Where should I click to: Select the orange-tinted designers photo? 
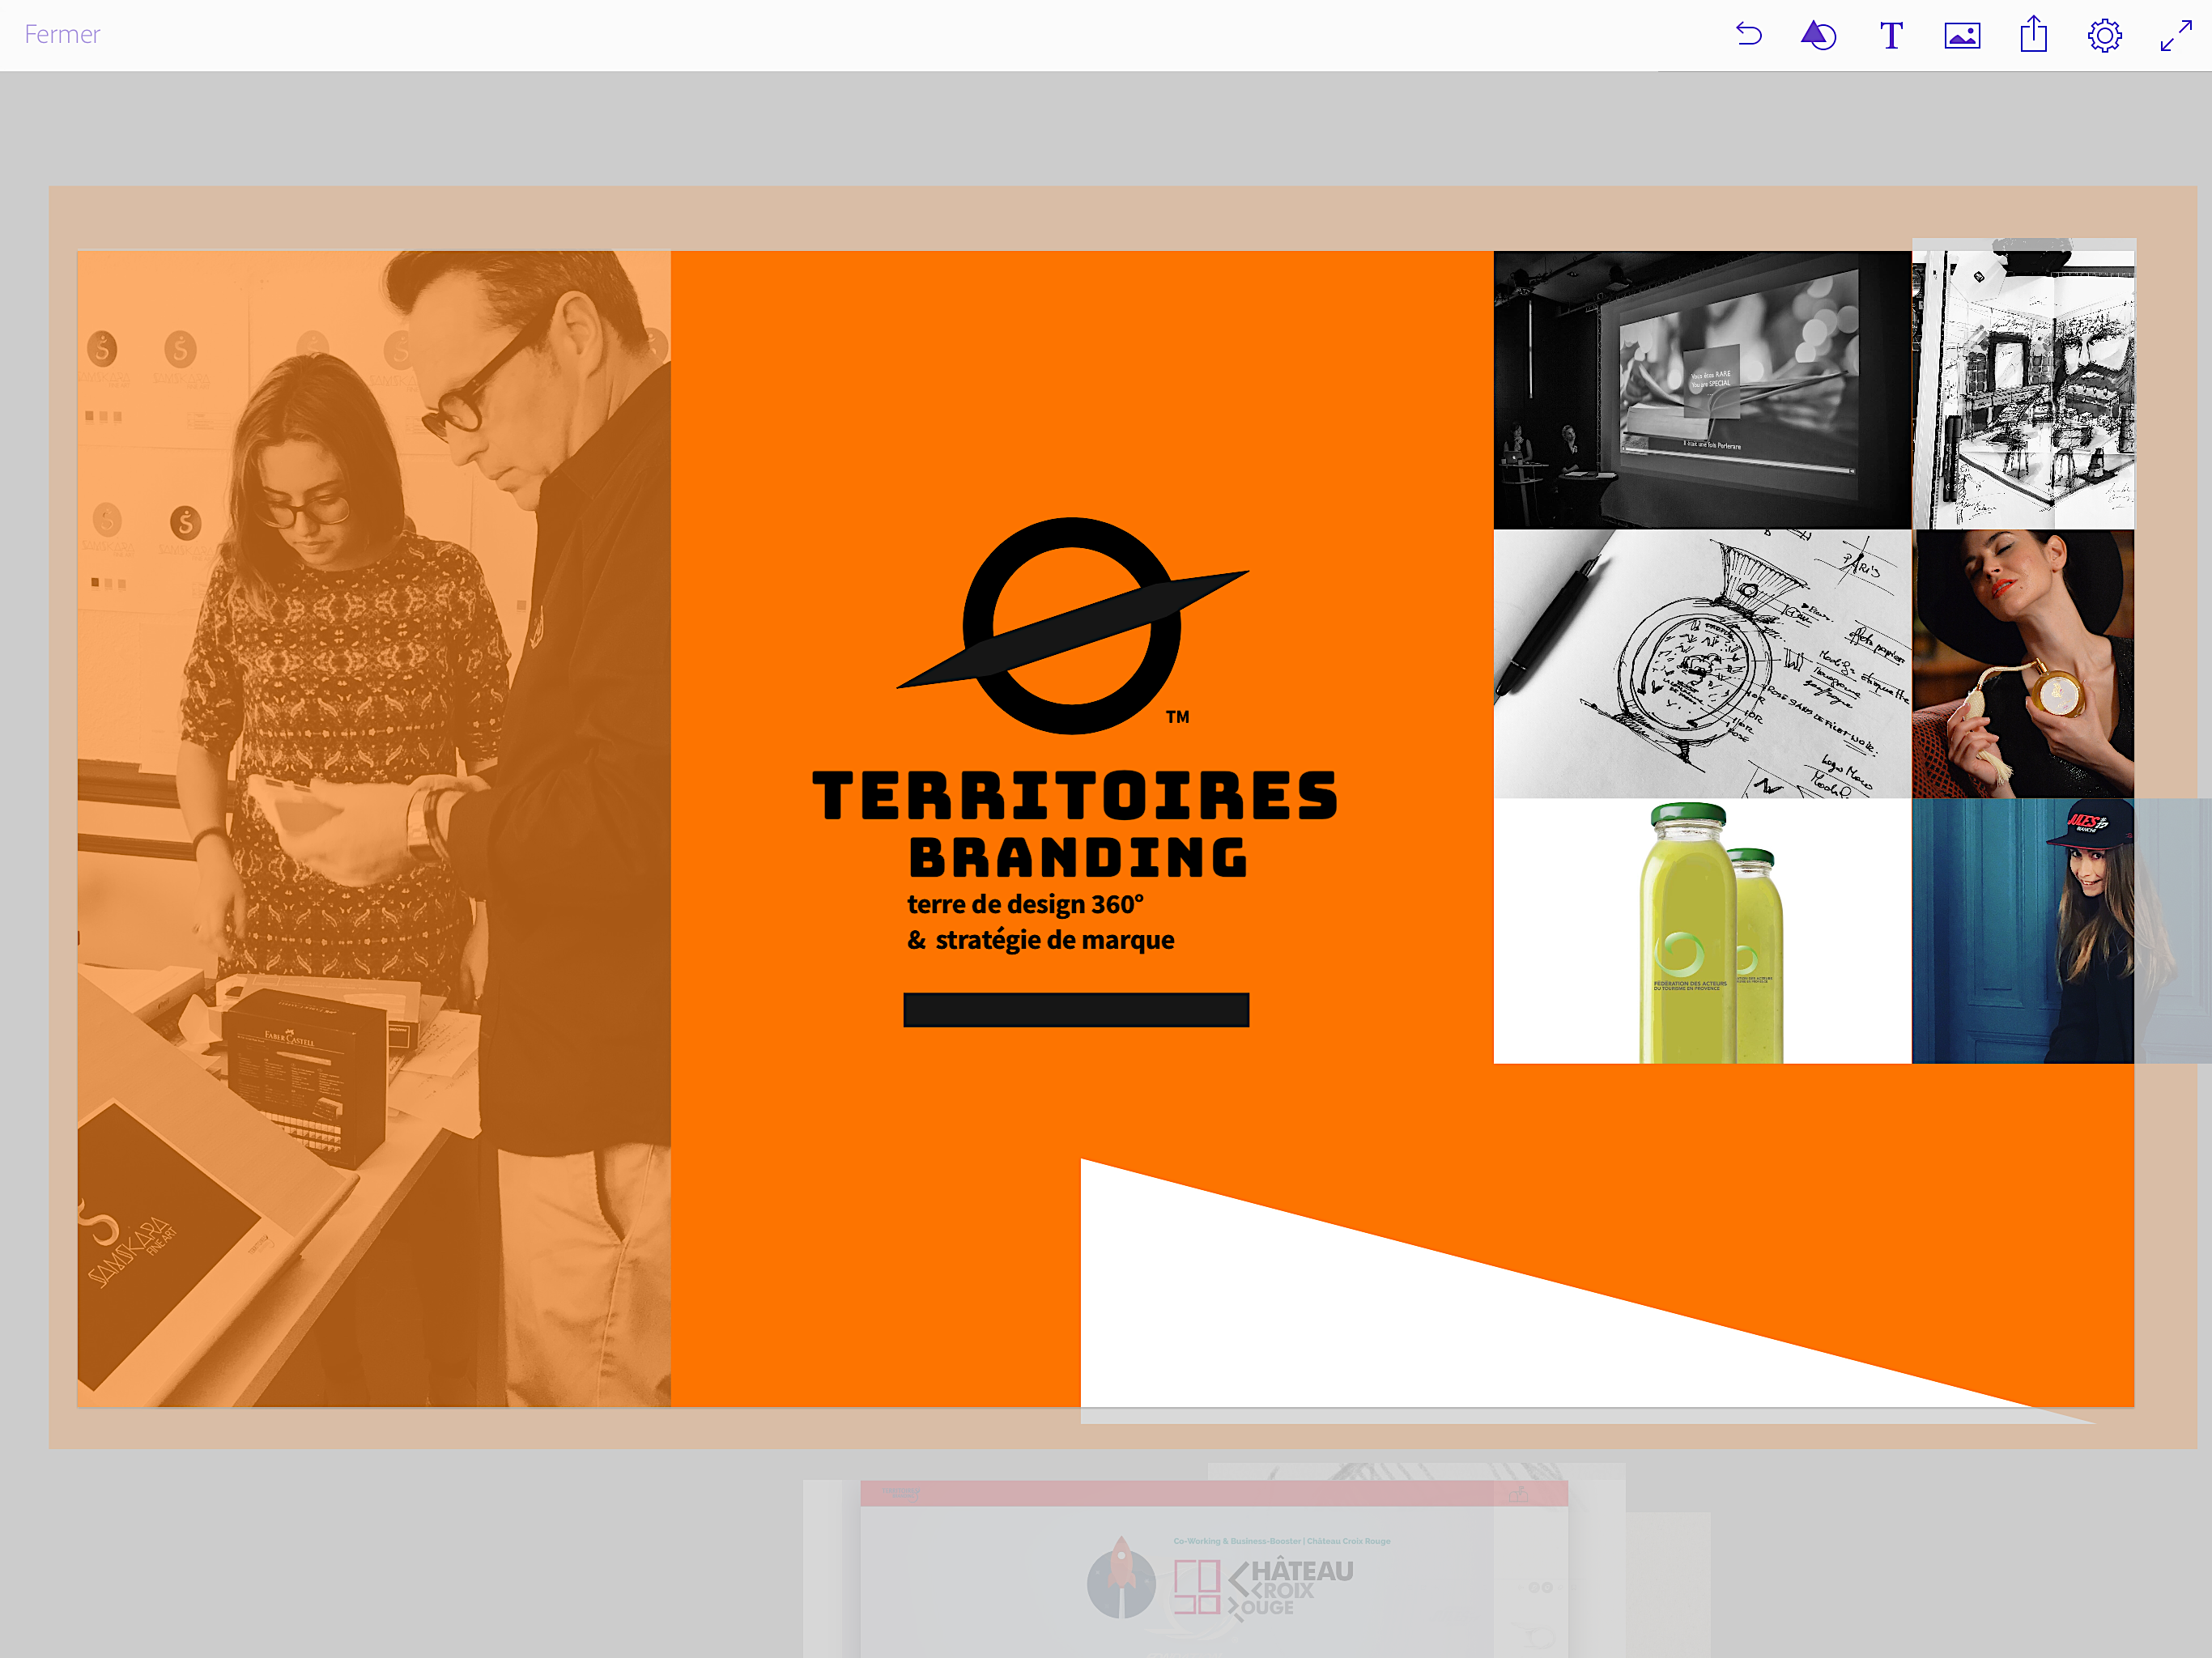click(374, 828)
